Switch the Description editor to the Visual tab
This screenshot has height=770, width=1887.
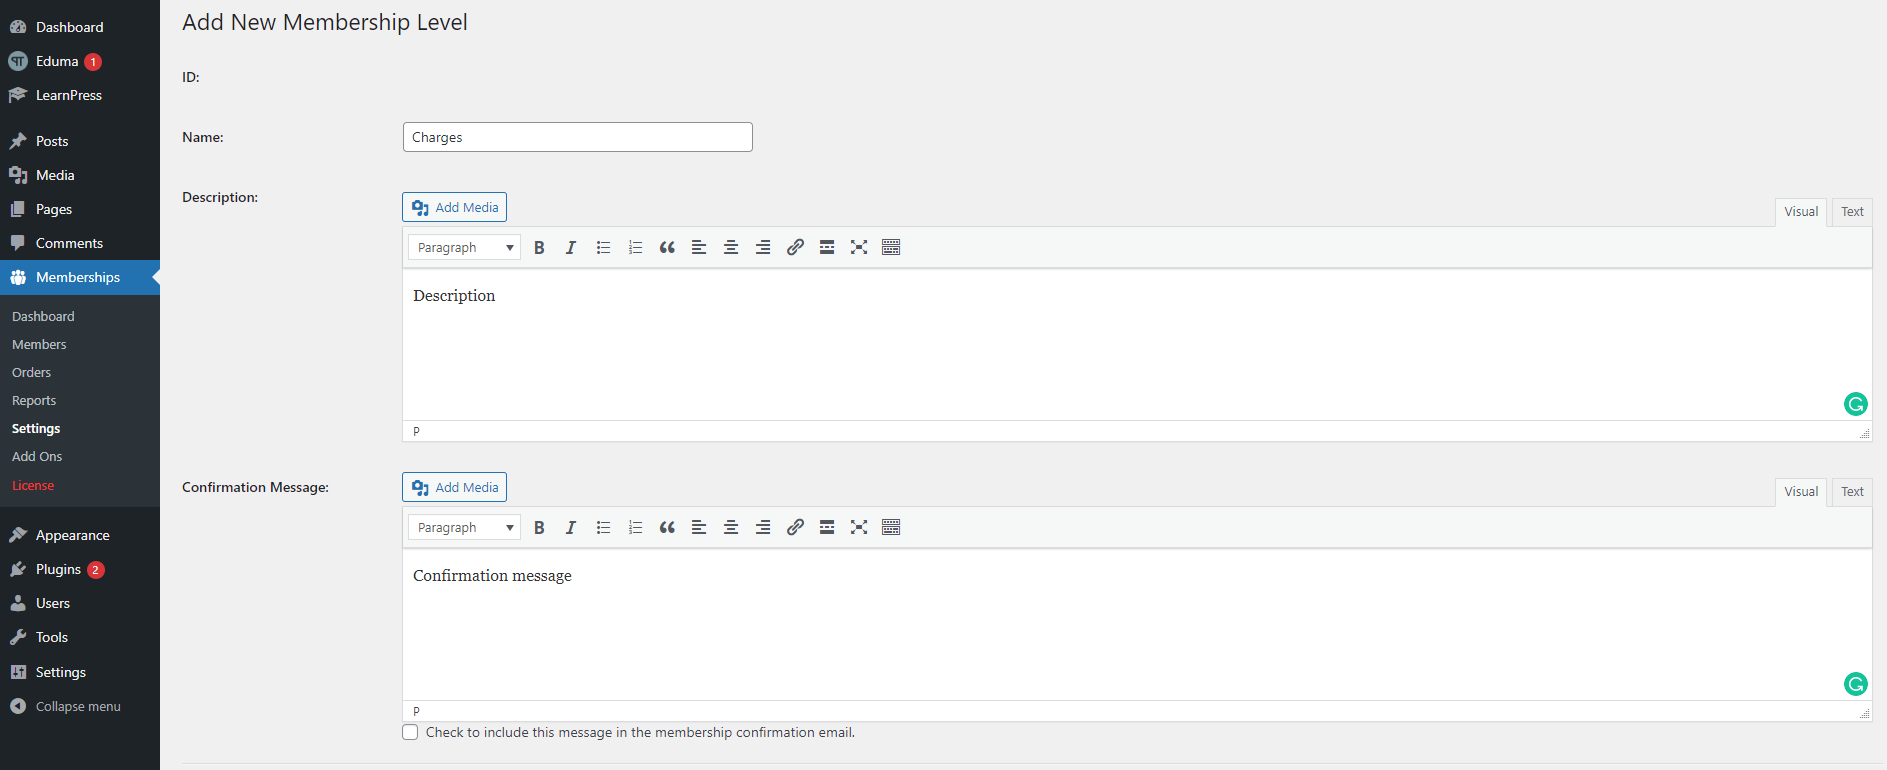tap(1801, 212)
